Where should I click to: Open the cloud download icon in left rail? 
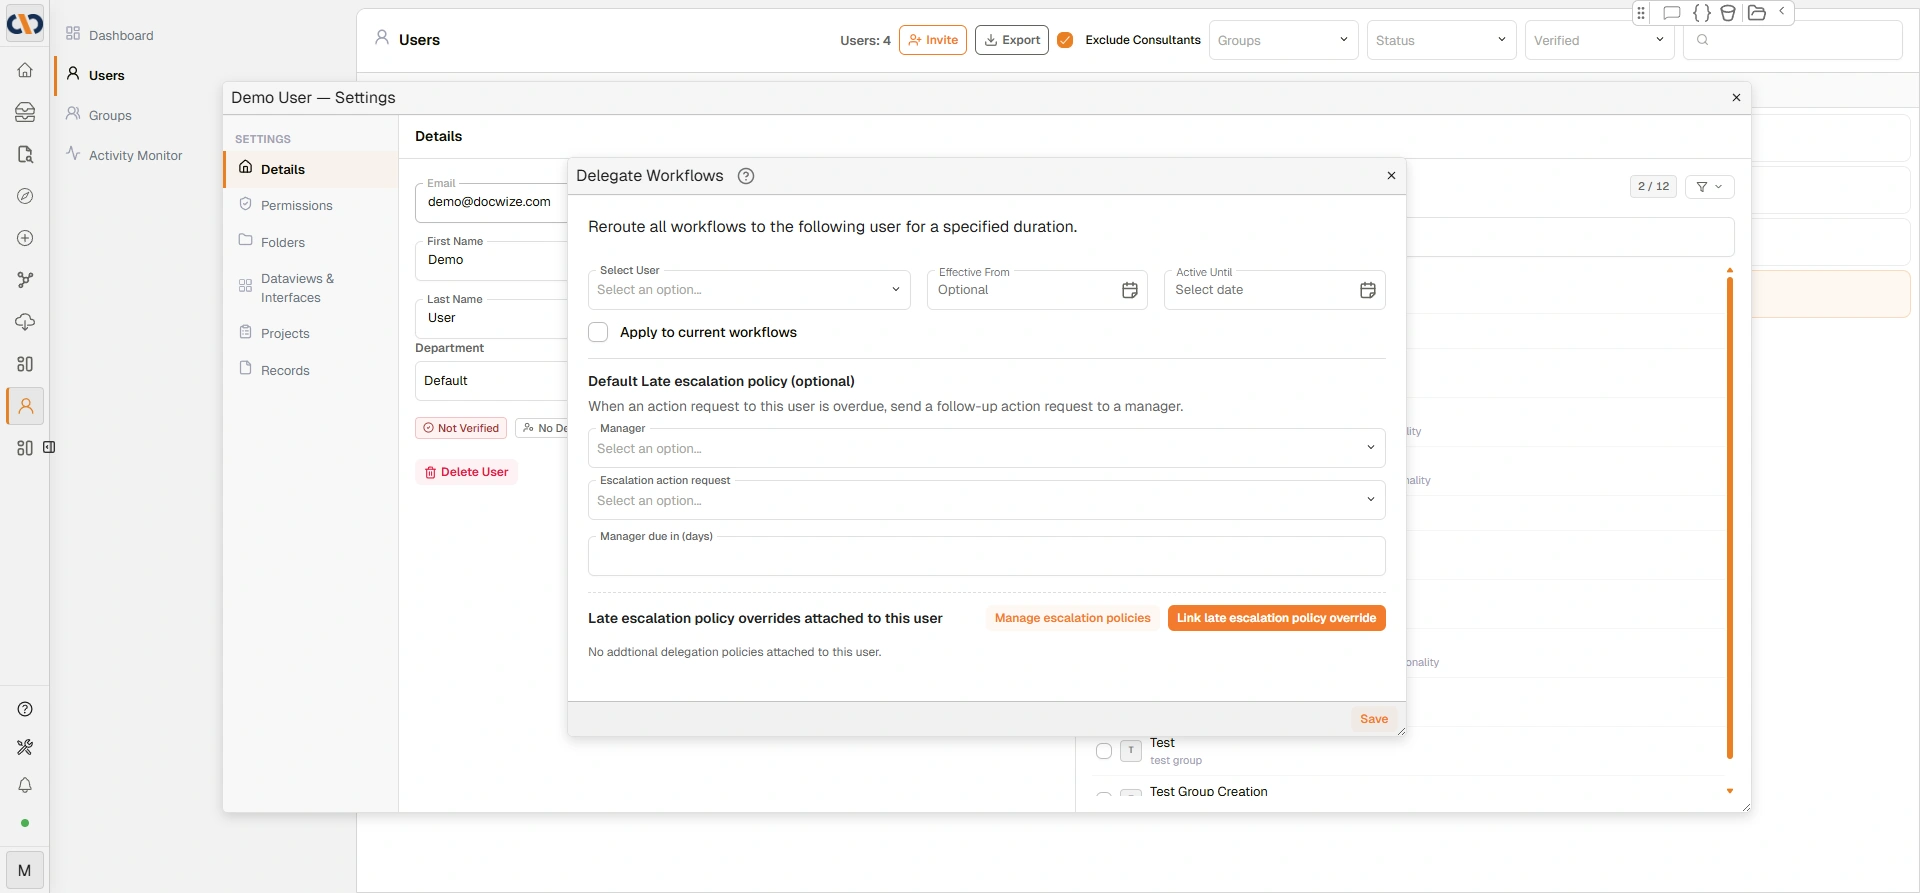pyautogui.click(x=25, y=322)
